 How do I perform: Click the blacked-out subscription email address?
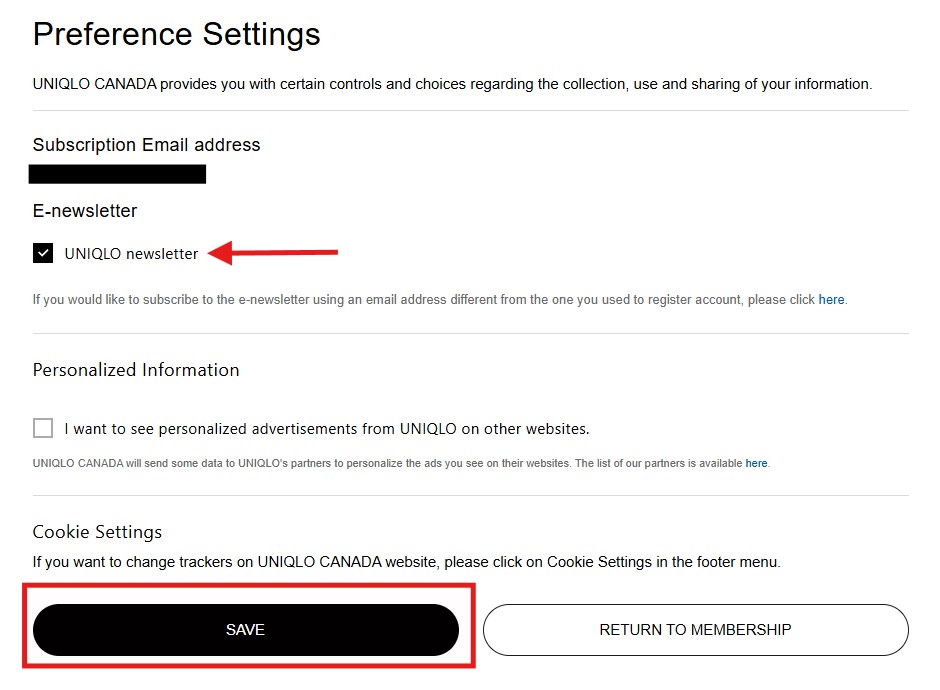pos(117,175)
